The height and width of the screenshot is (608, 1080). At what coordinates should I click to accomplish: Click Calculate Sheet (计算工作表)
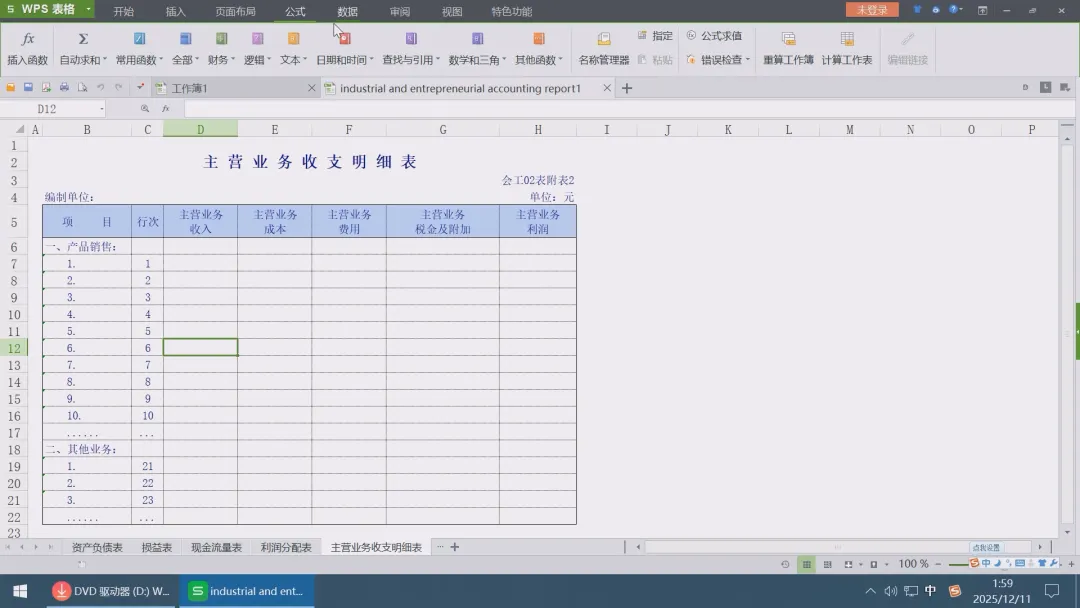point(847,48)
